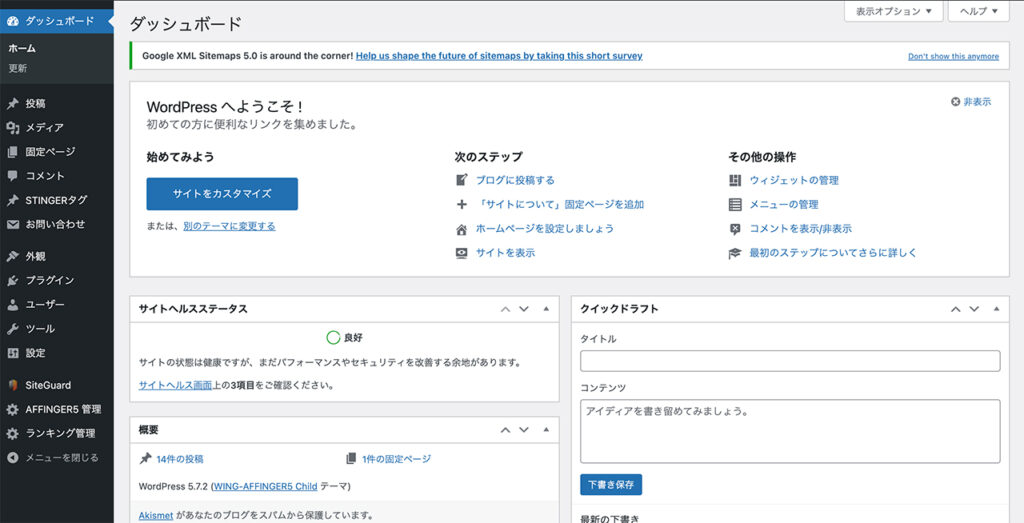
Task: Open the sitemaps short survey link
Action: click(x=499, y=55)
